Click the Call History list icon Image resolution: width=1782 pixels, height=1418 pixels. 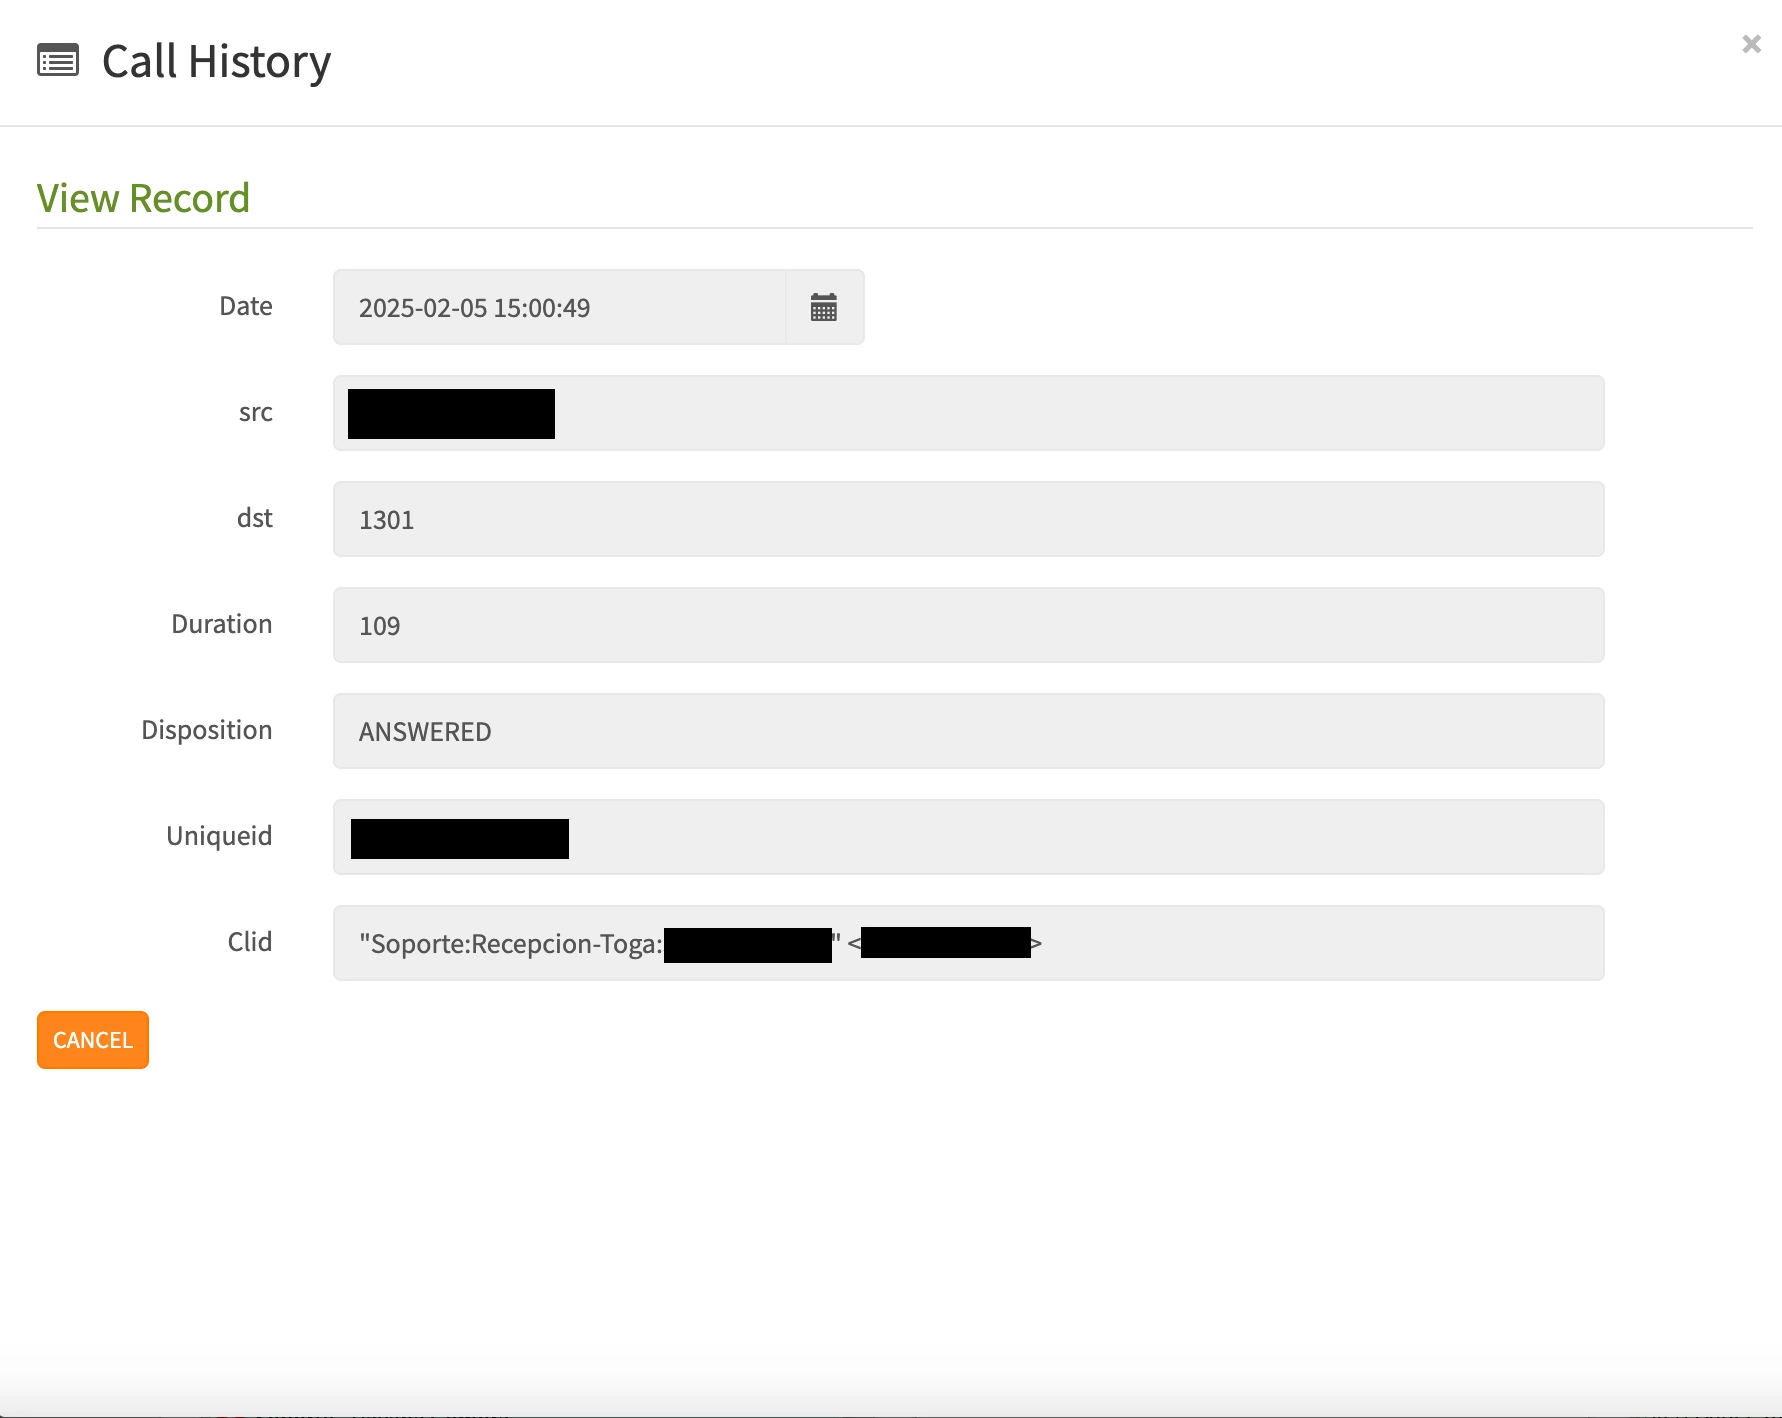[58, 61]
